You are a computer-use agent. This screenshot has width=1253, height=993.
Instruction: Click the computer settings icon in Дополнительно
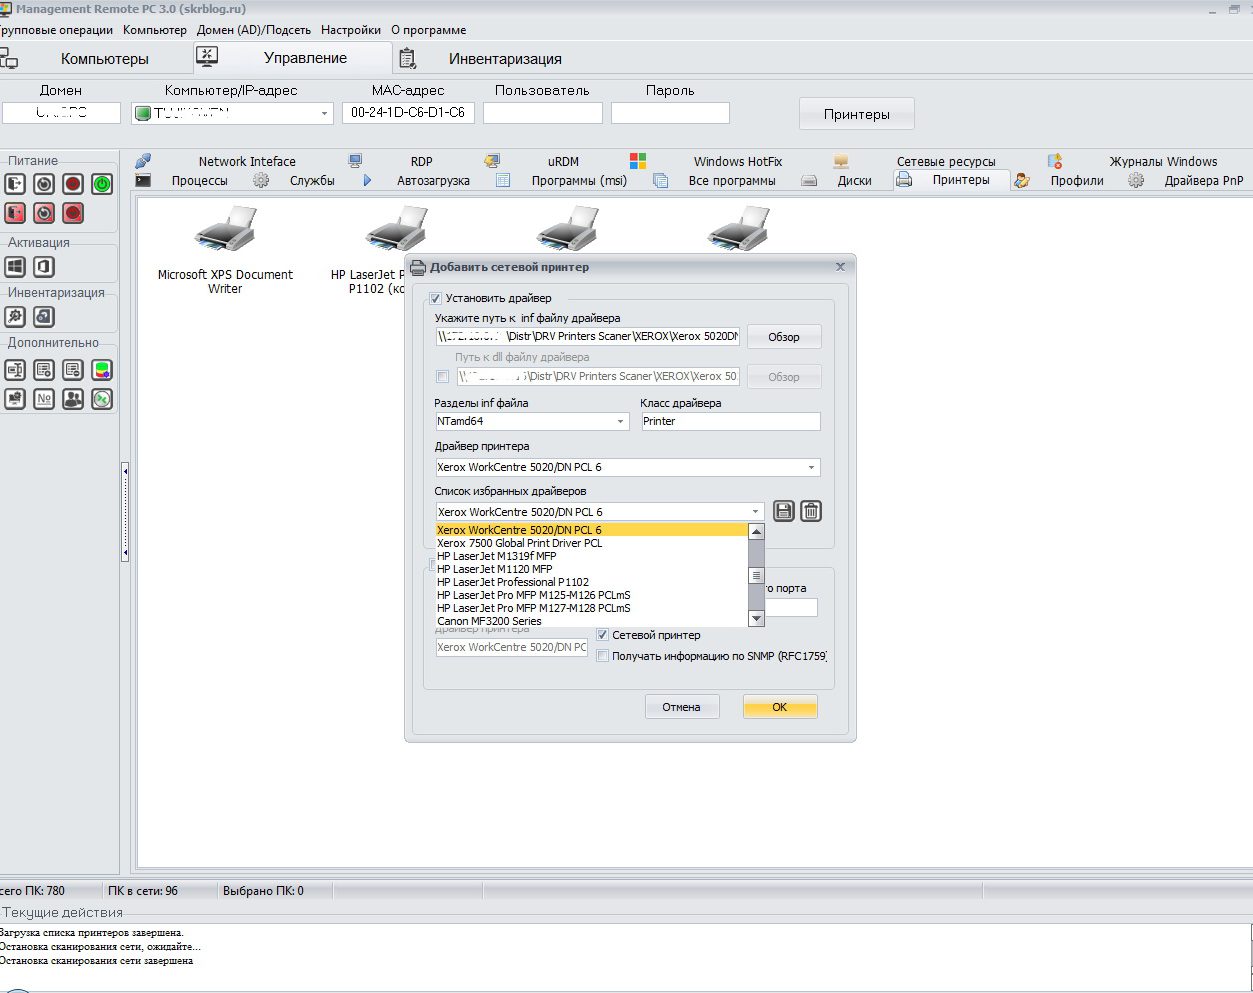15,399
